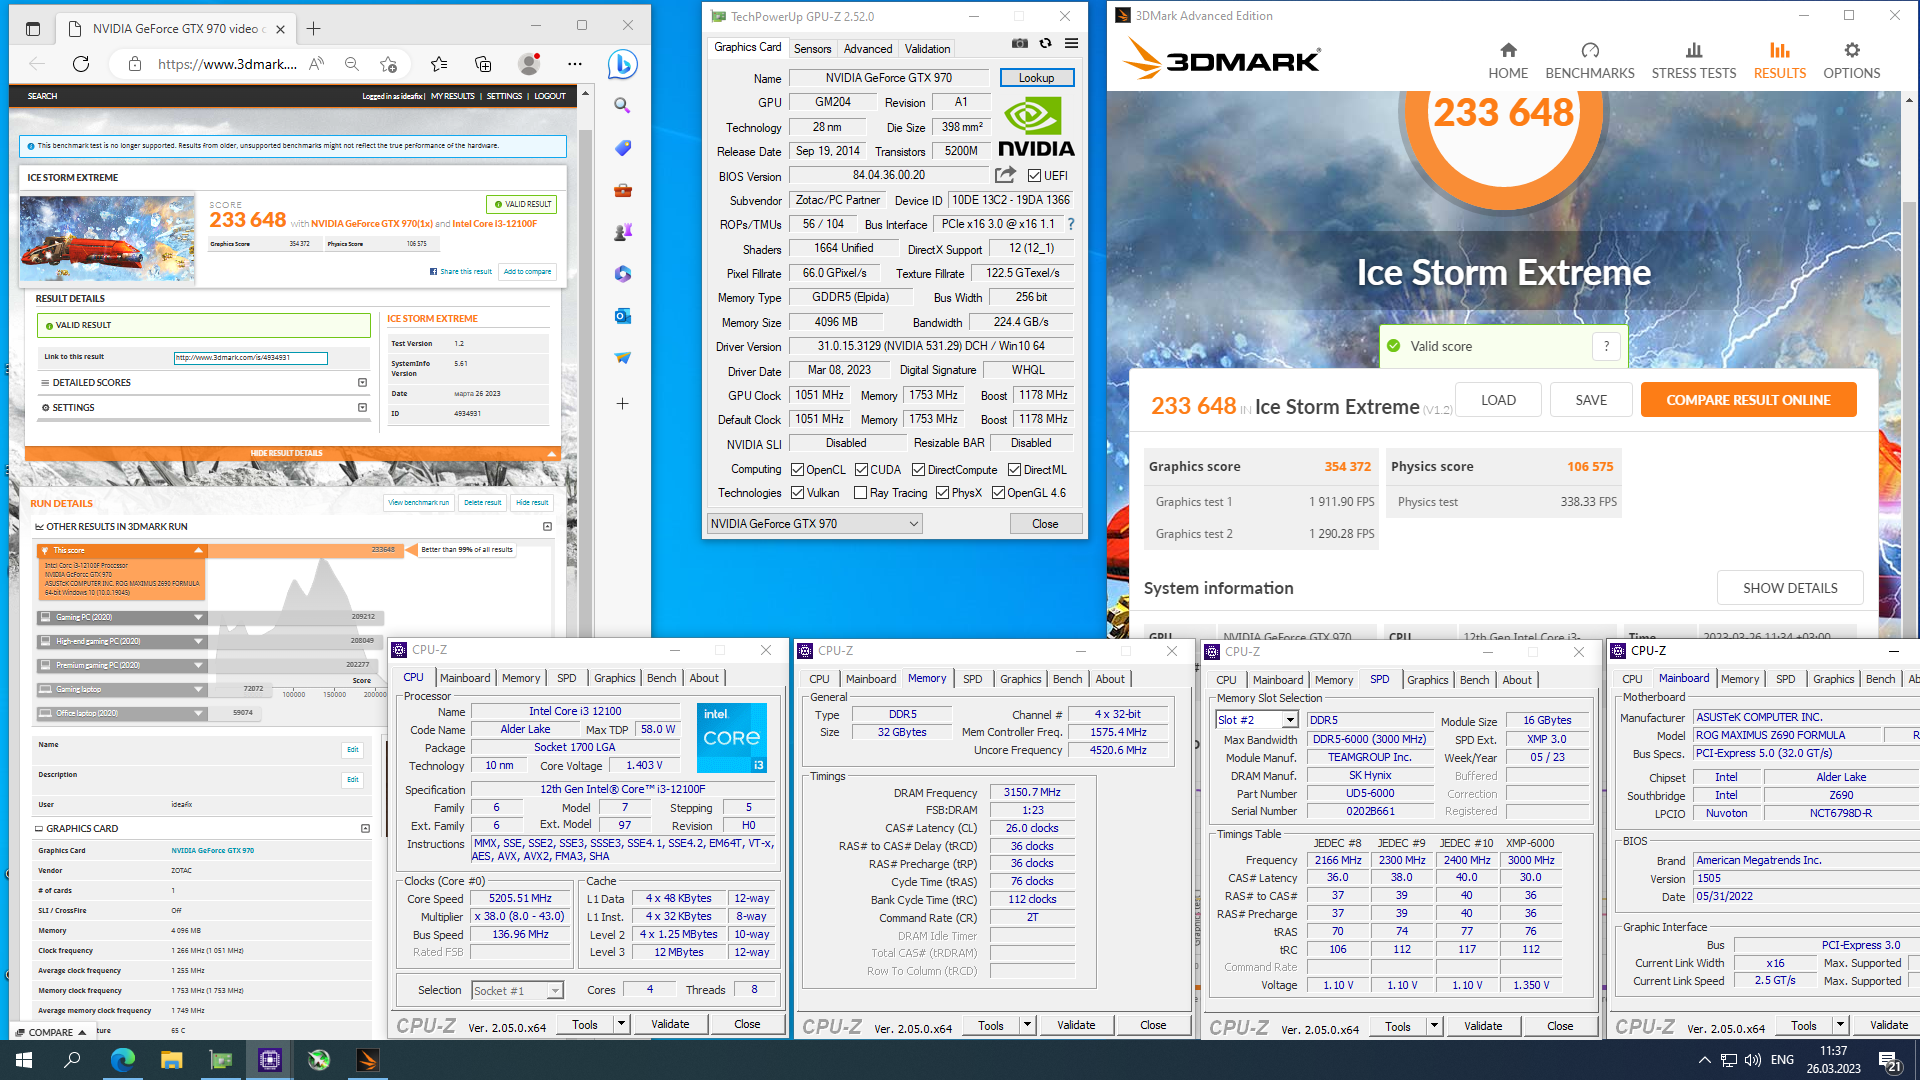Refresh the Edge page

pos(81,64)
